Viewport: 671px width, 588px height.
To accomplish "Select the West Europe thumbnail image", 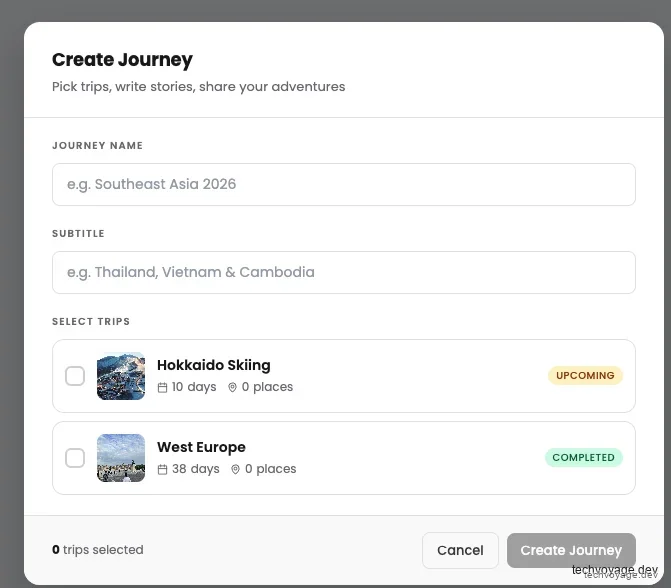I will 121,458.
